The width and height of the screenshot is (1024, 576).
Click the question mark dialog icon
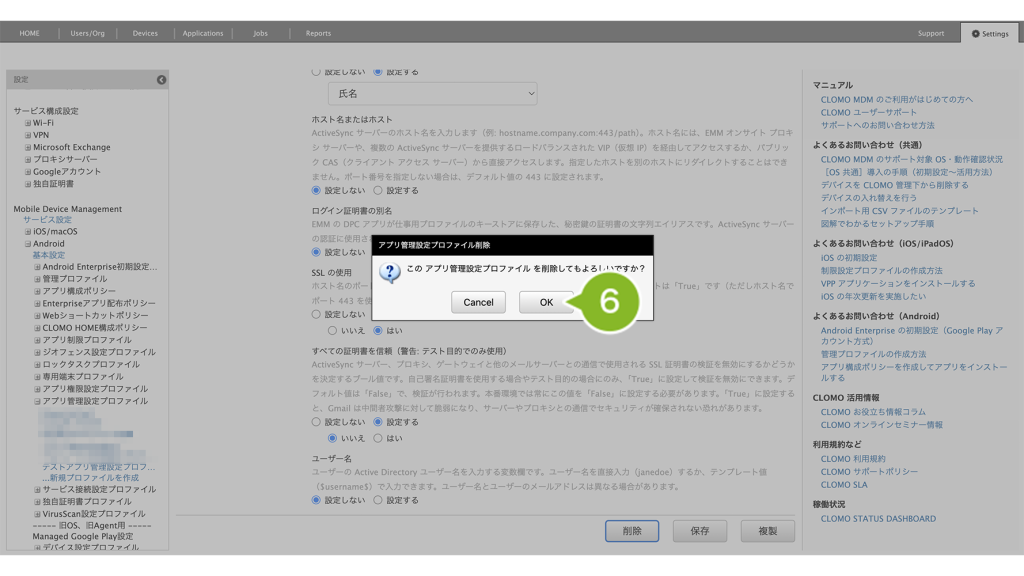(391, 271)
